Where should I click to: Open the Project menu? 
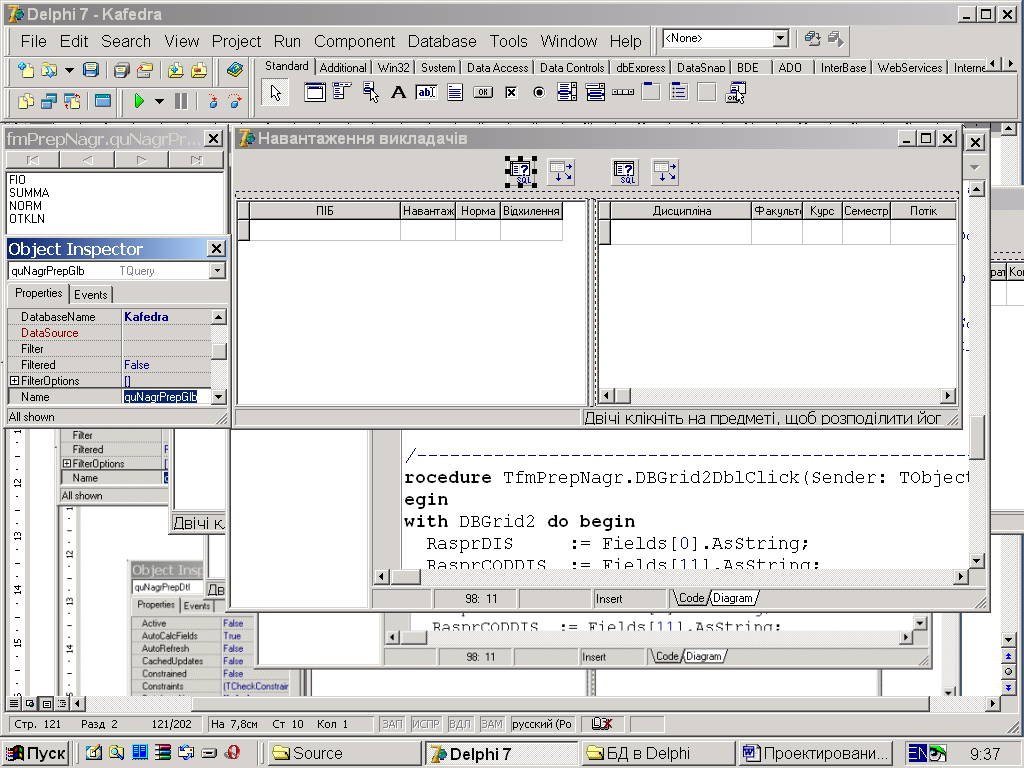point(236,41)
